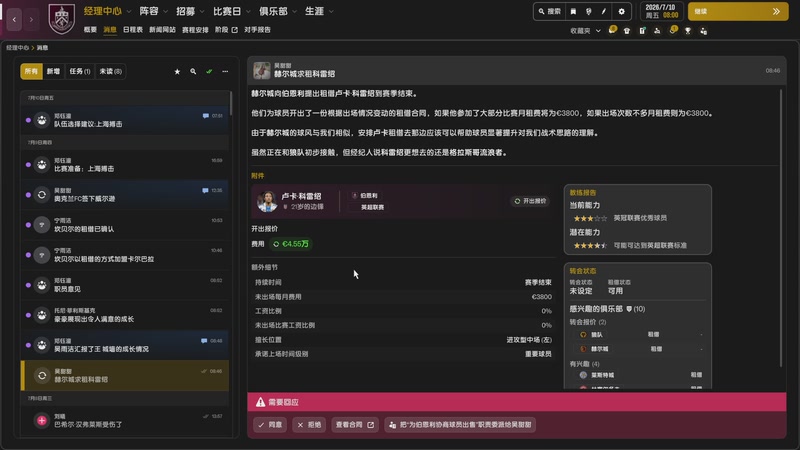Image resolution: width=800 pixels, height=450 pixels.
Task: Open the 经理中心 menu dropdown
Action: click(107, 11)
